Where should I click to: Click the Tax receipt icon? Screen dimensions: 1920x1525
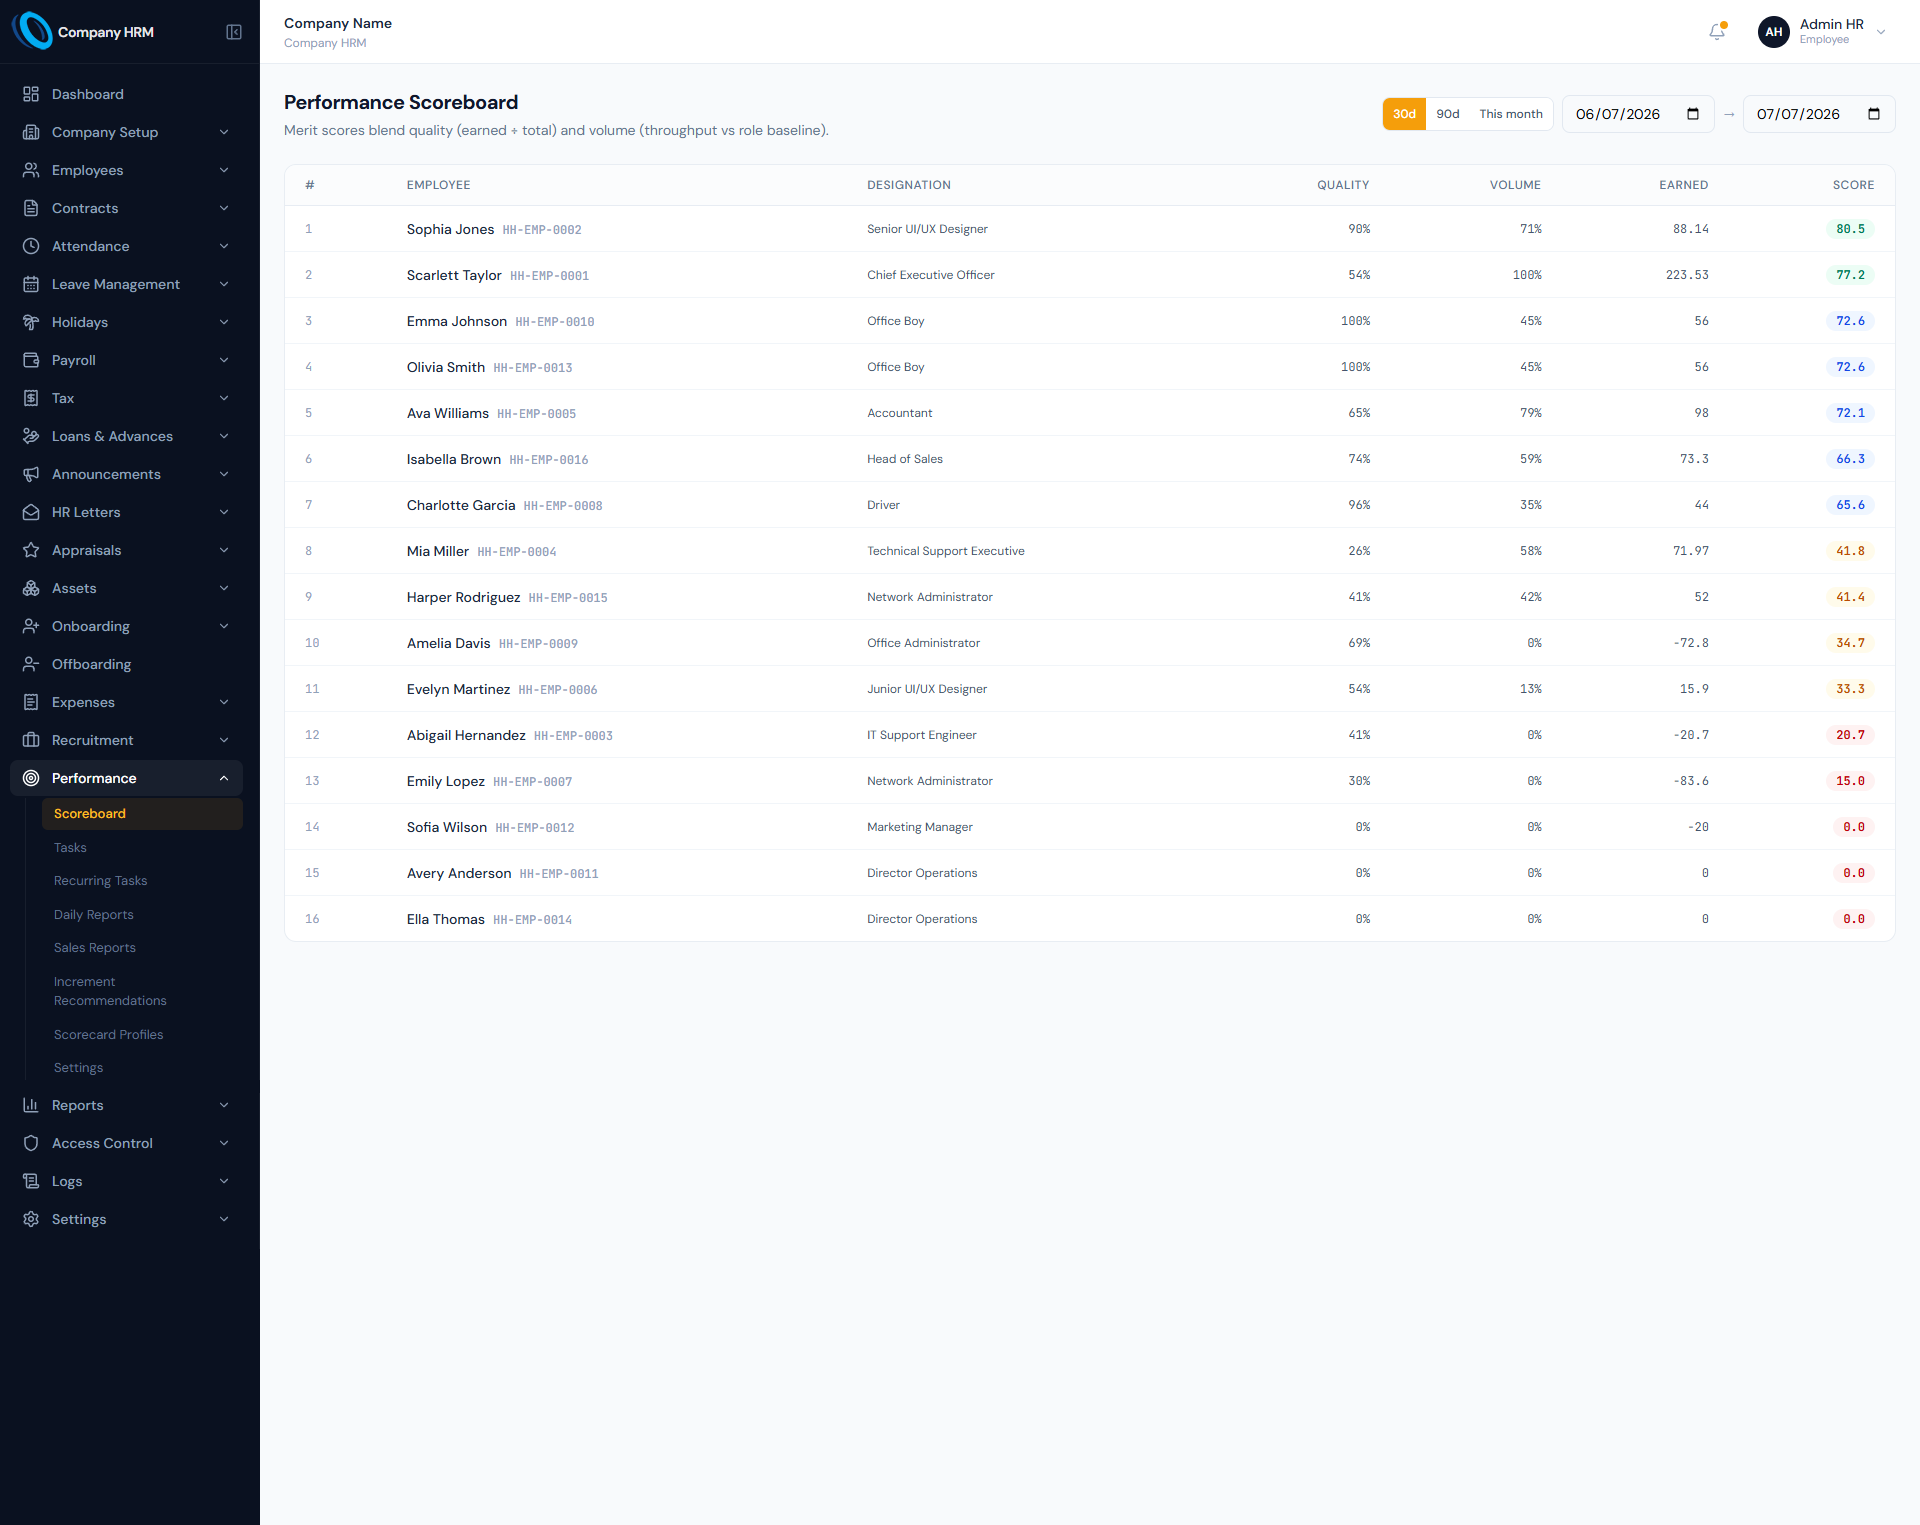coord(31,398)
